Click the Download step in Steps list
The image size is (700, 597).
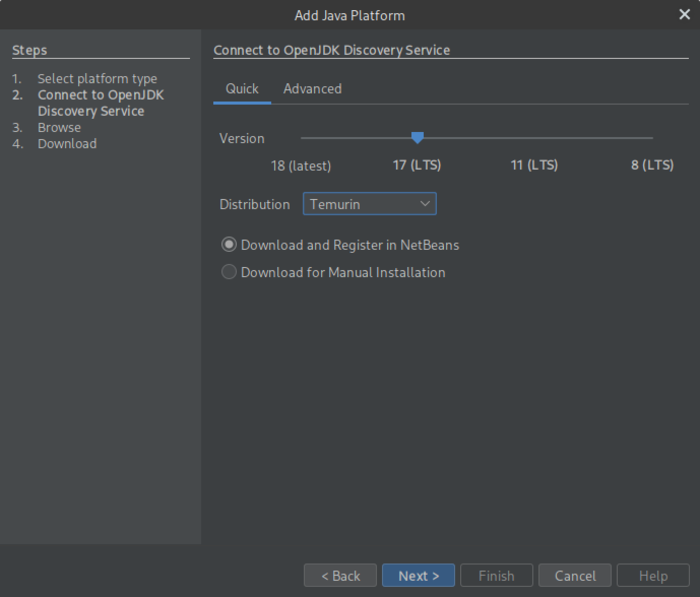pyautogui.click(x=67, y=144)
